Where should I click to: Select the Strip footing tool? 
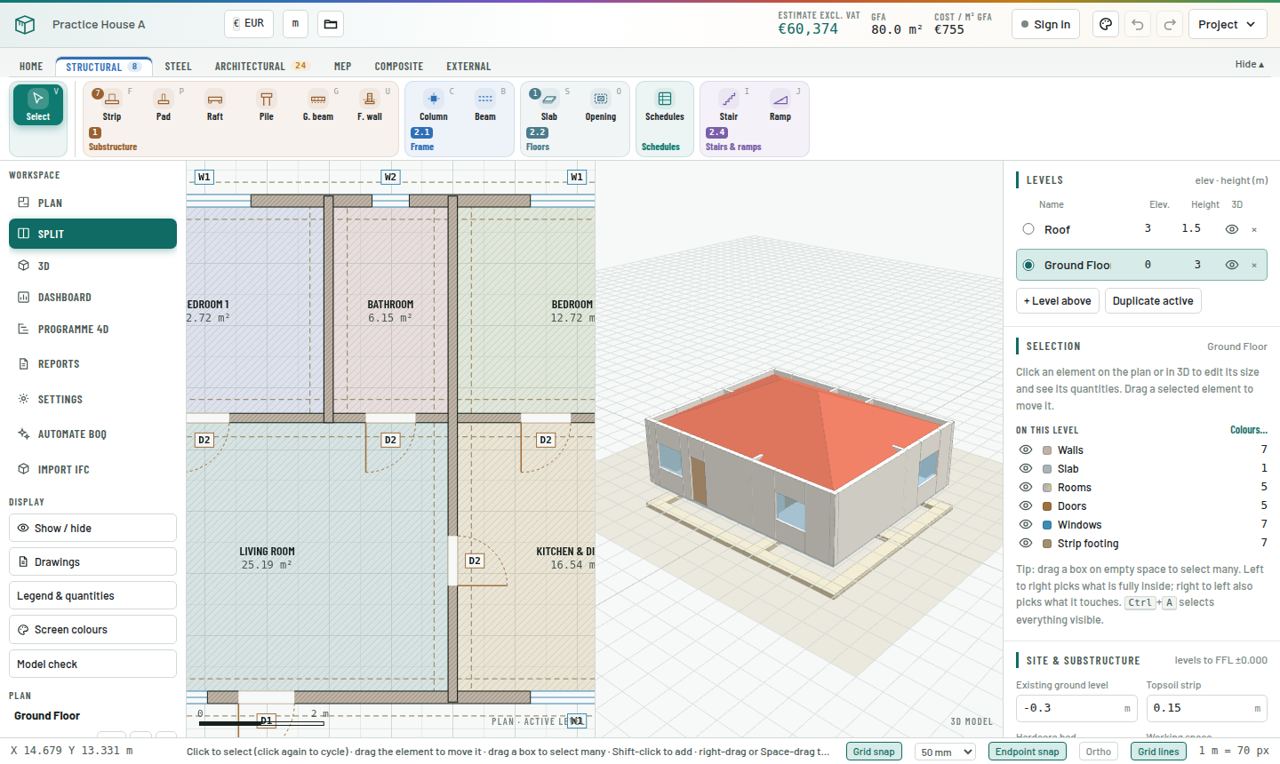click(x=112, y=105)
